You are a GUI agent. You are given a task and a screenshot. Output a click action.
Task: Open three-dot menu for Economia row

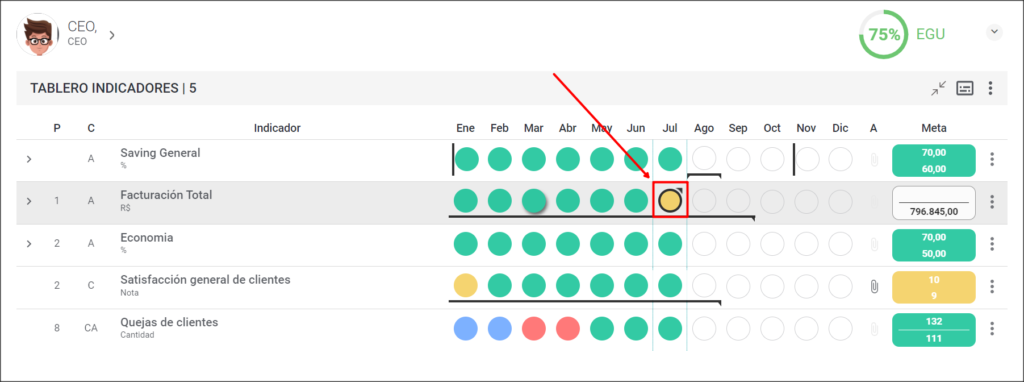click(x=992, y=244)
